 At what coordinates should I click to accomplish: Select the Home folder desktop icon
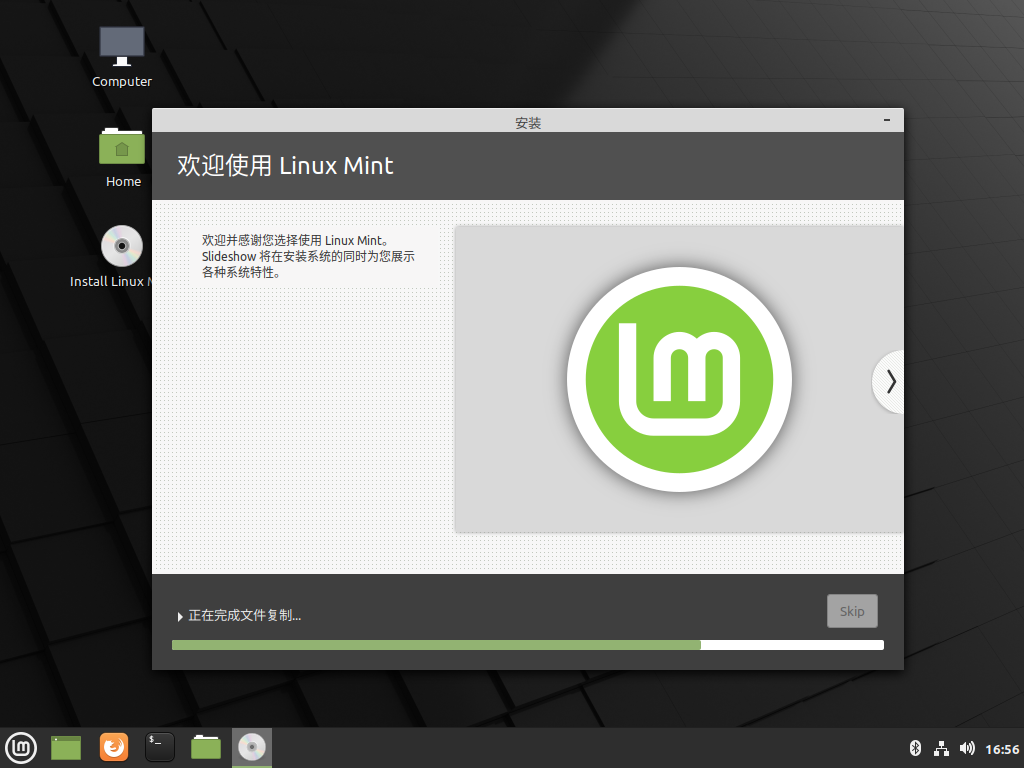tap(122, 158)
